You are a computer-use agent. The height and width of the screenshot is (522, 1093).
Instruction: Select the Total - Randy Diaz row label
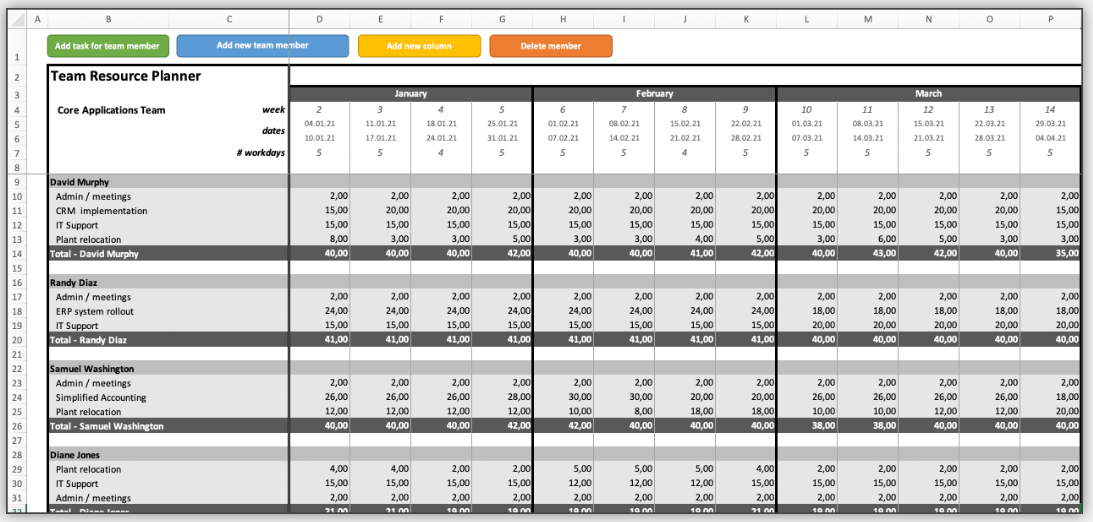tap(88, 339)
